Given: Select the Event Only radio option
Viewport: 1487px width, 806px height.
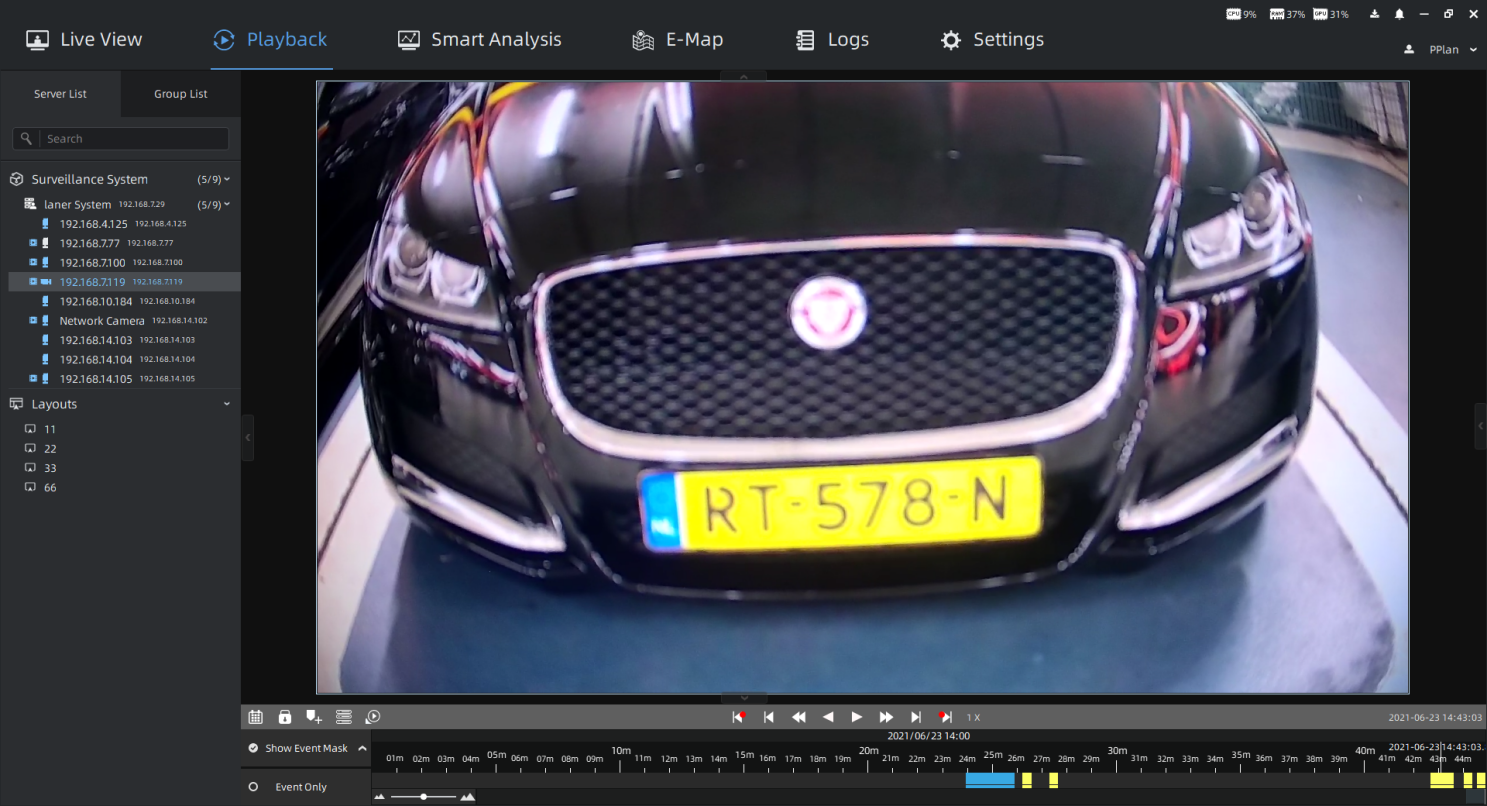Looking at the screenshot, I should (x=253, y=787).
